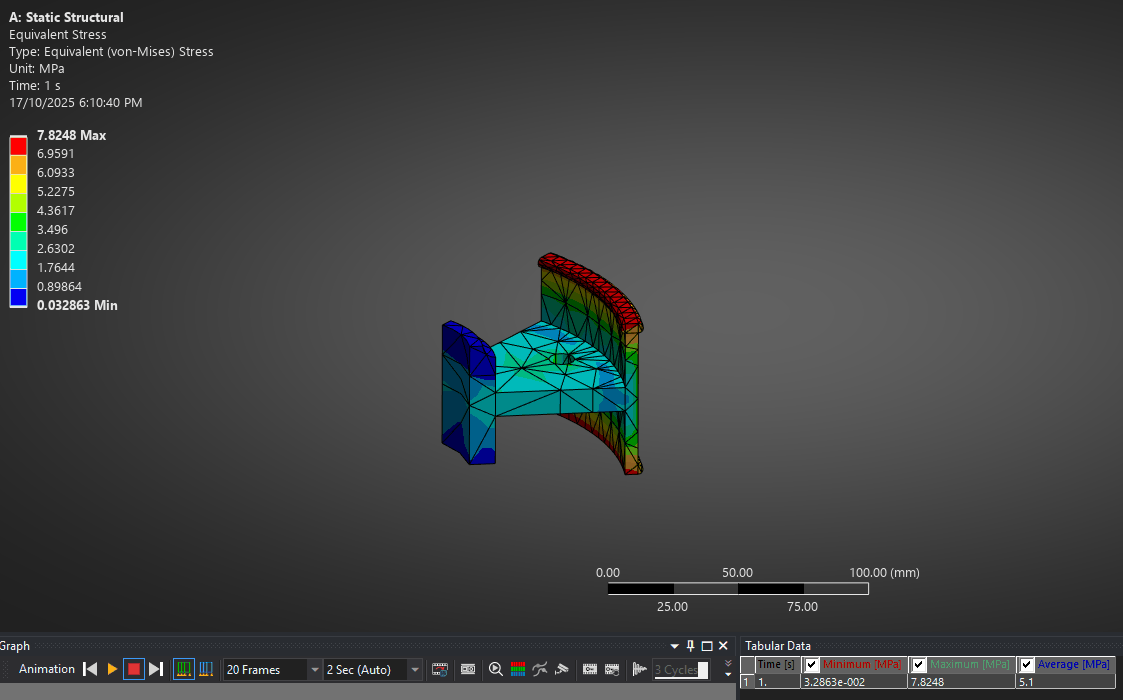This screenshot has width=1123, height=700.
Task: Jump to the next animation frame
Action: tap(155, 669)
